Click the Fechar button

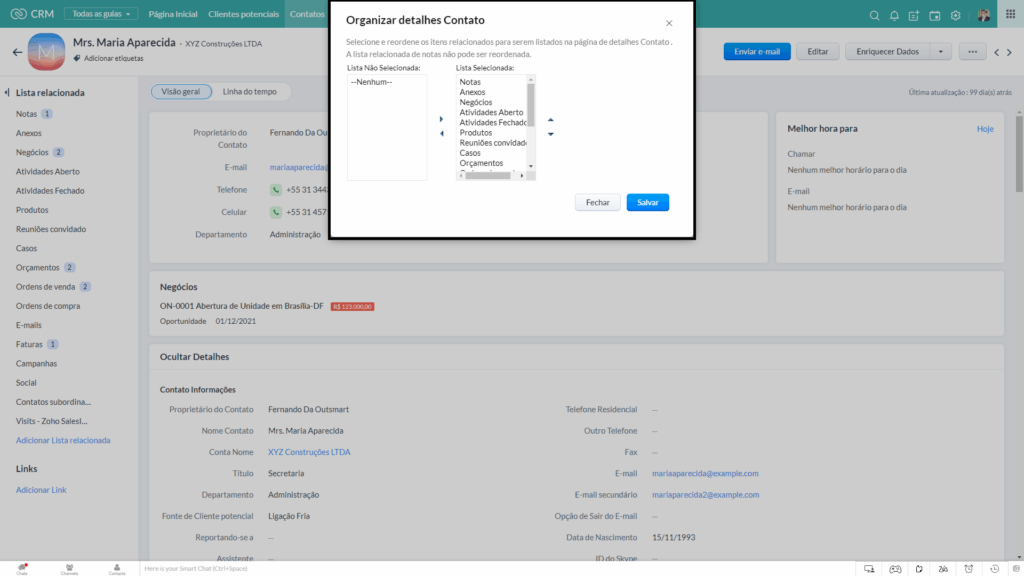[598, 202]
